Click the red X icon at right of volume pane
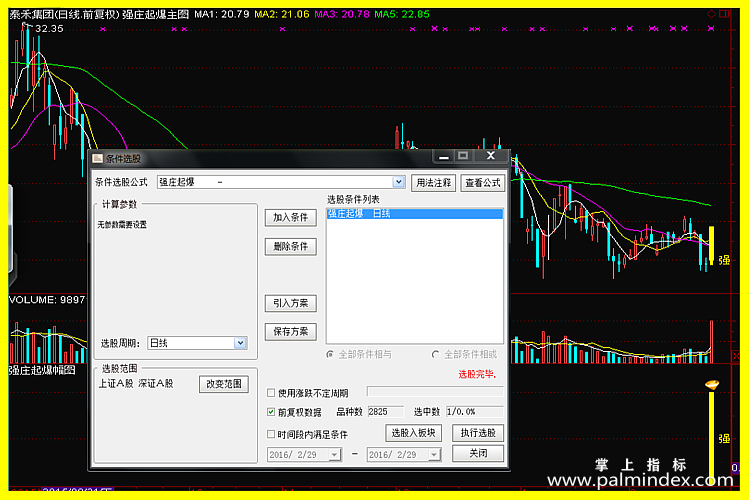This screenshot has width=749, height=500. [x=736, y=356]
